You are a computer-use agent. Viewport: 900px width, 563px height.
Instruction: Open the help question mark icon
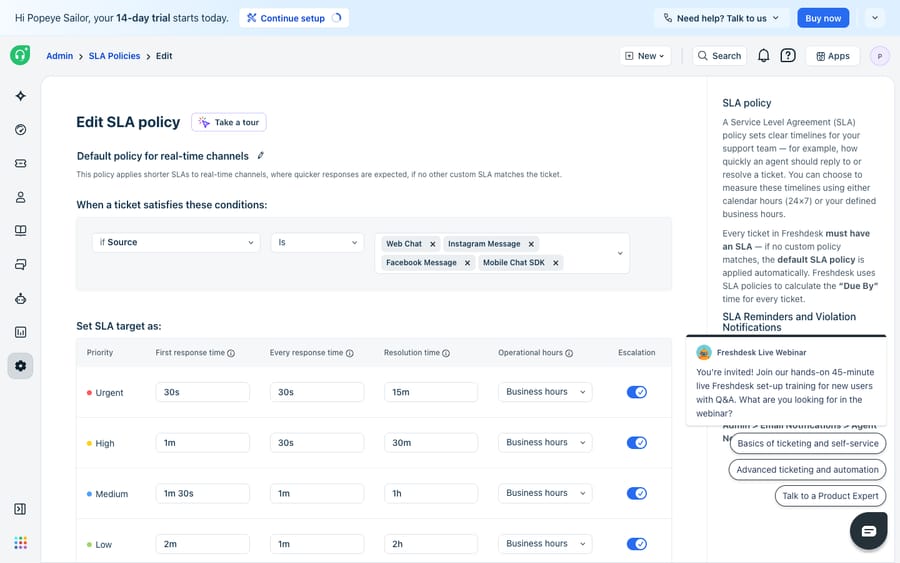click(x=788, y=56)
